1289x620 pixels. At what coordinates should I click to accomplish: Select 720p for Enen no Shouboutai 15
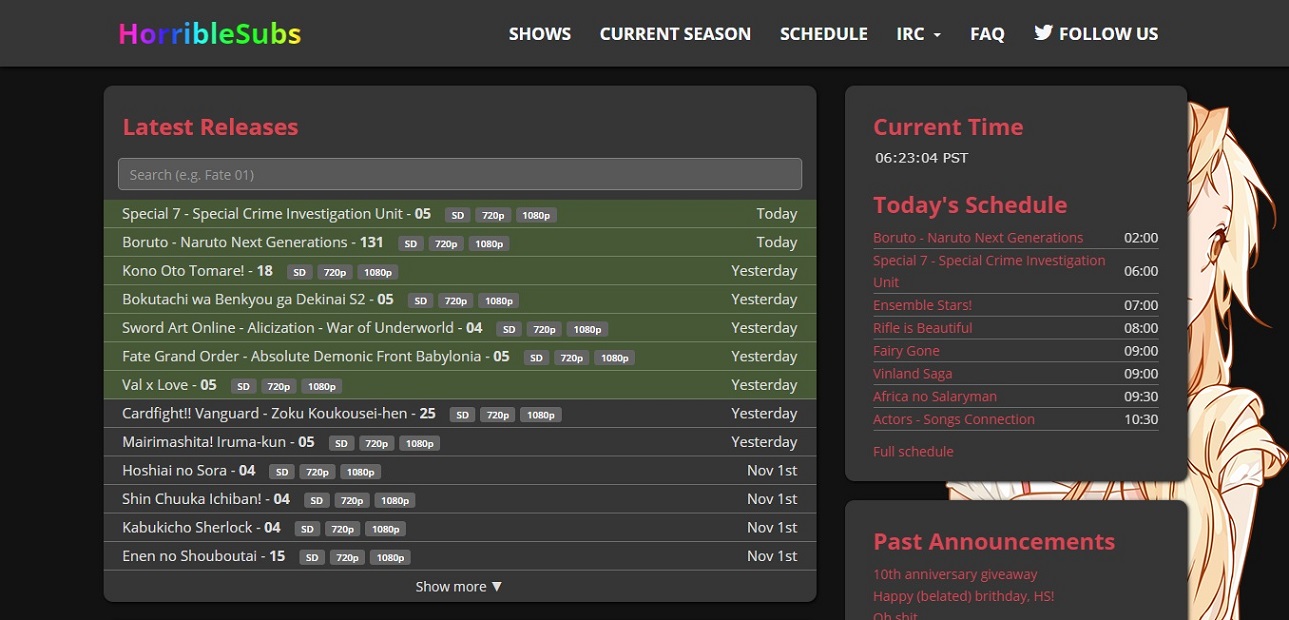[x=348, y=557]
